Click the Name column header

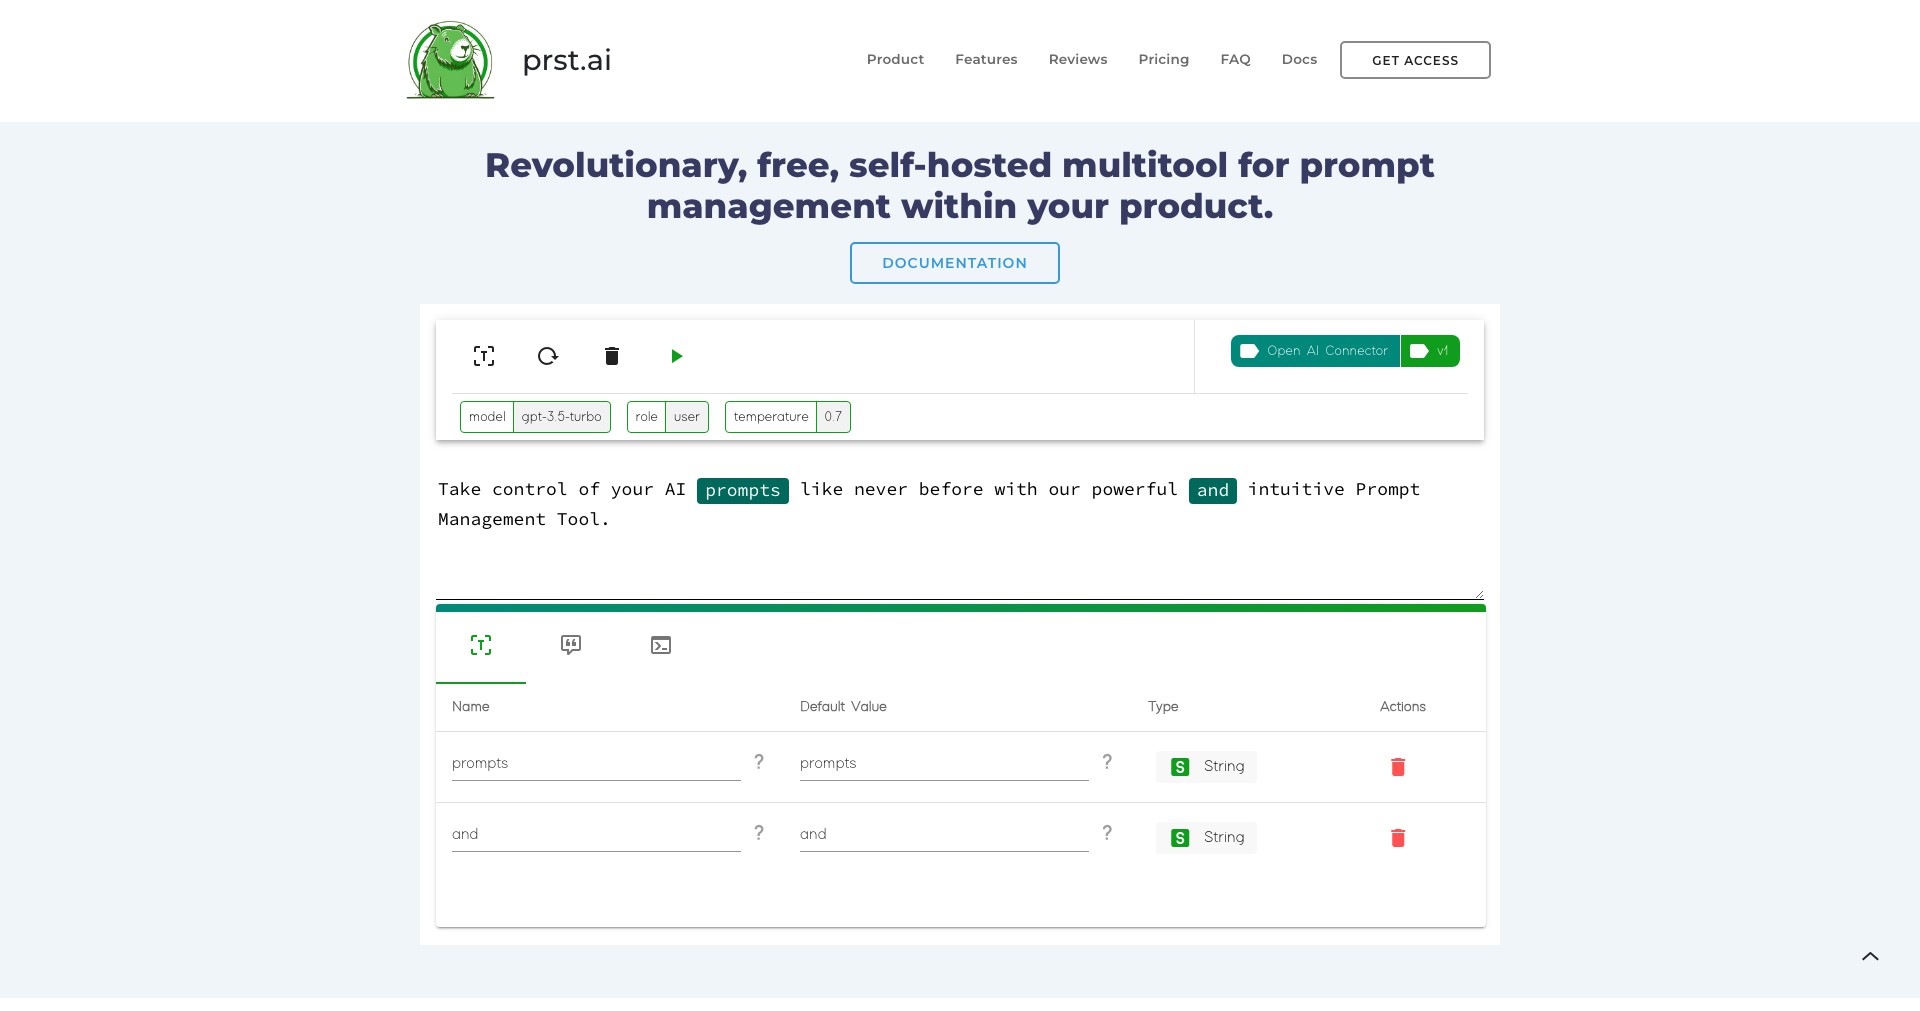coord(471,707)
